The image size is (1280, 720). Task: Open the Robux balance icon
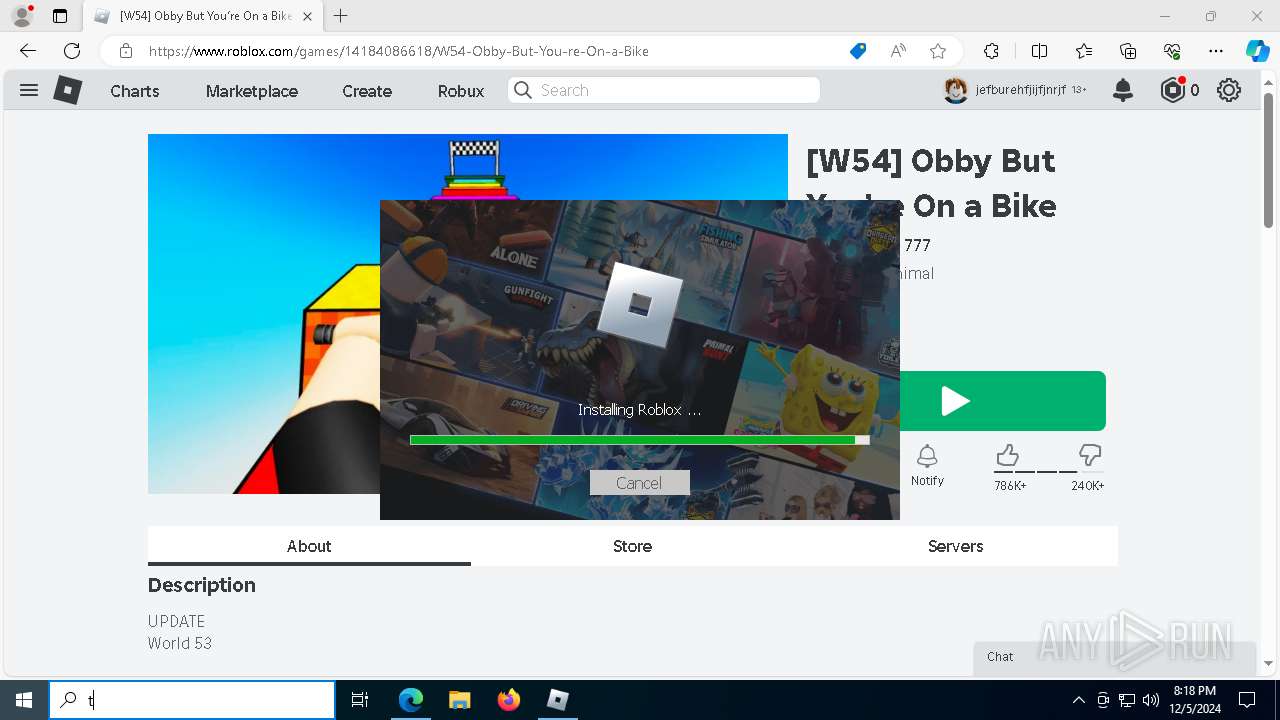click(1173, 90)
